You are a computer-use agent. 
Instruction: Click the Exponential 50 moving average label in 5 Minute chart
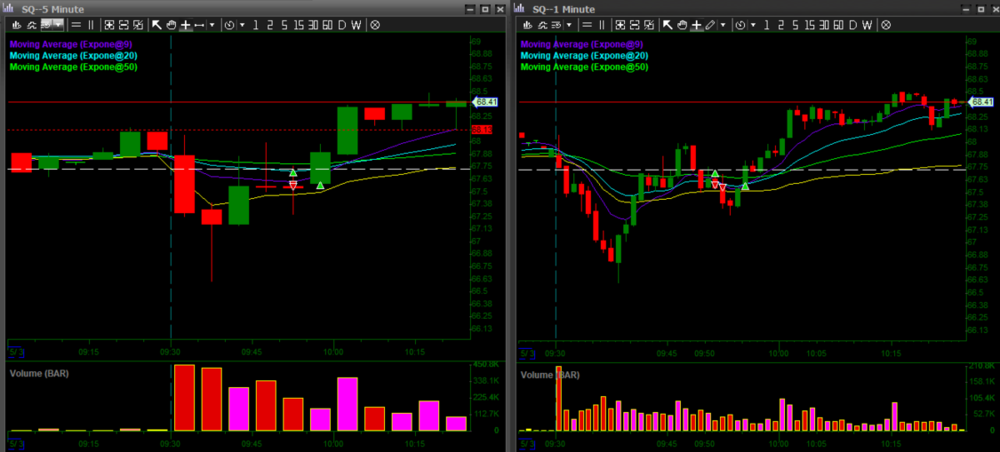click(x=72, y=67)
